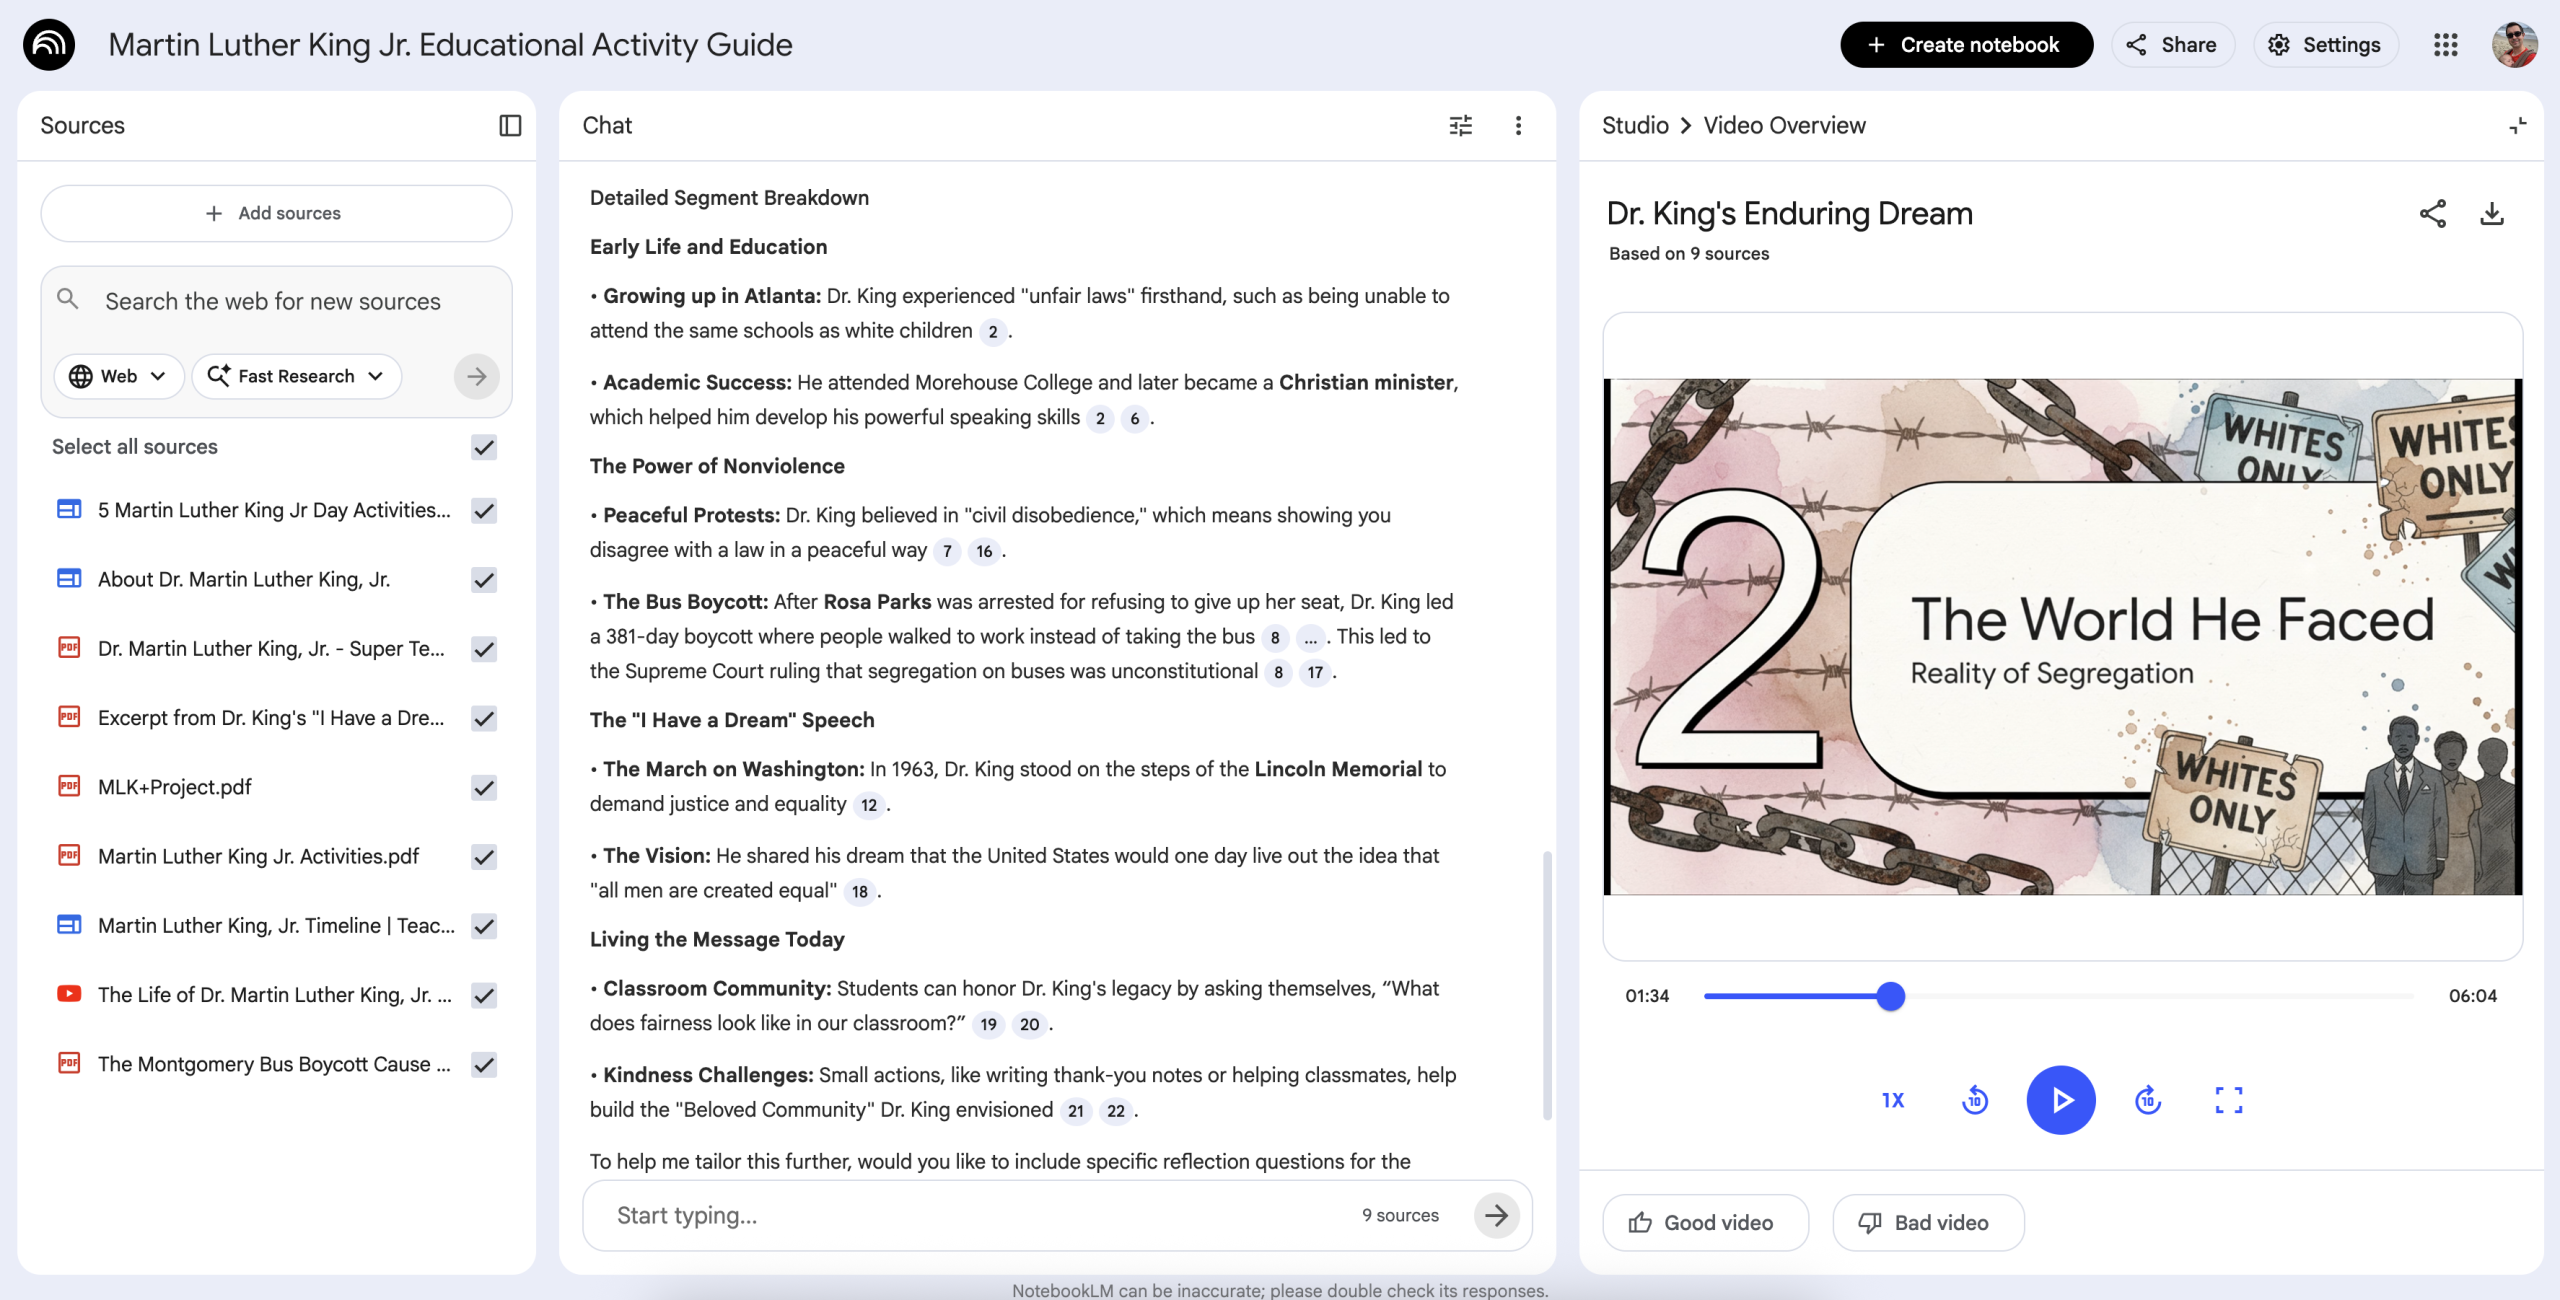Uncheck The Montgomery Bus Boycott source
This screenshot has width=2560, height=1300.
point(484,1065)
